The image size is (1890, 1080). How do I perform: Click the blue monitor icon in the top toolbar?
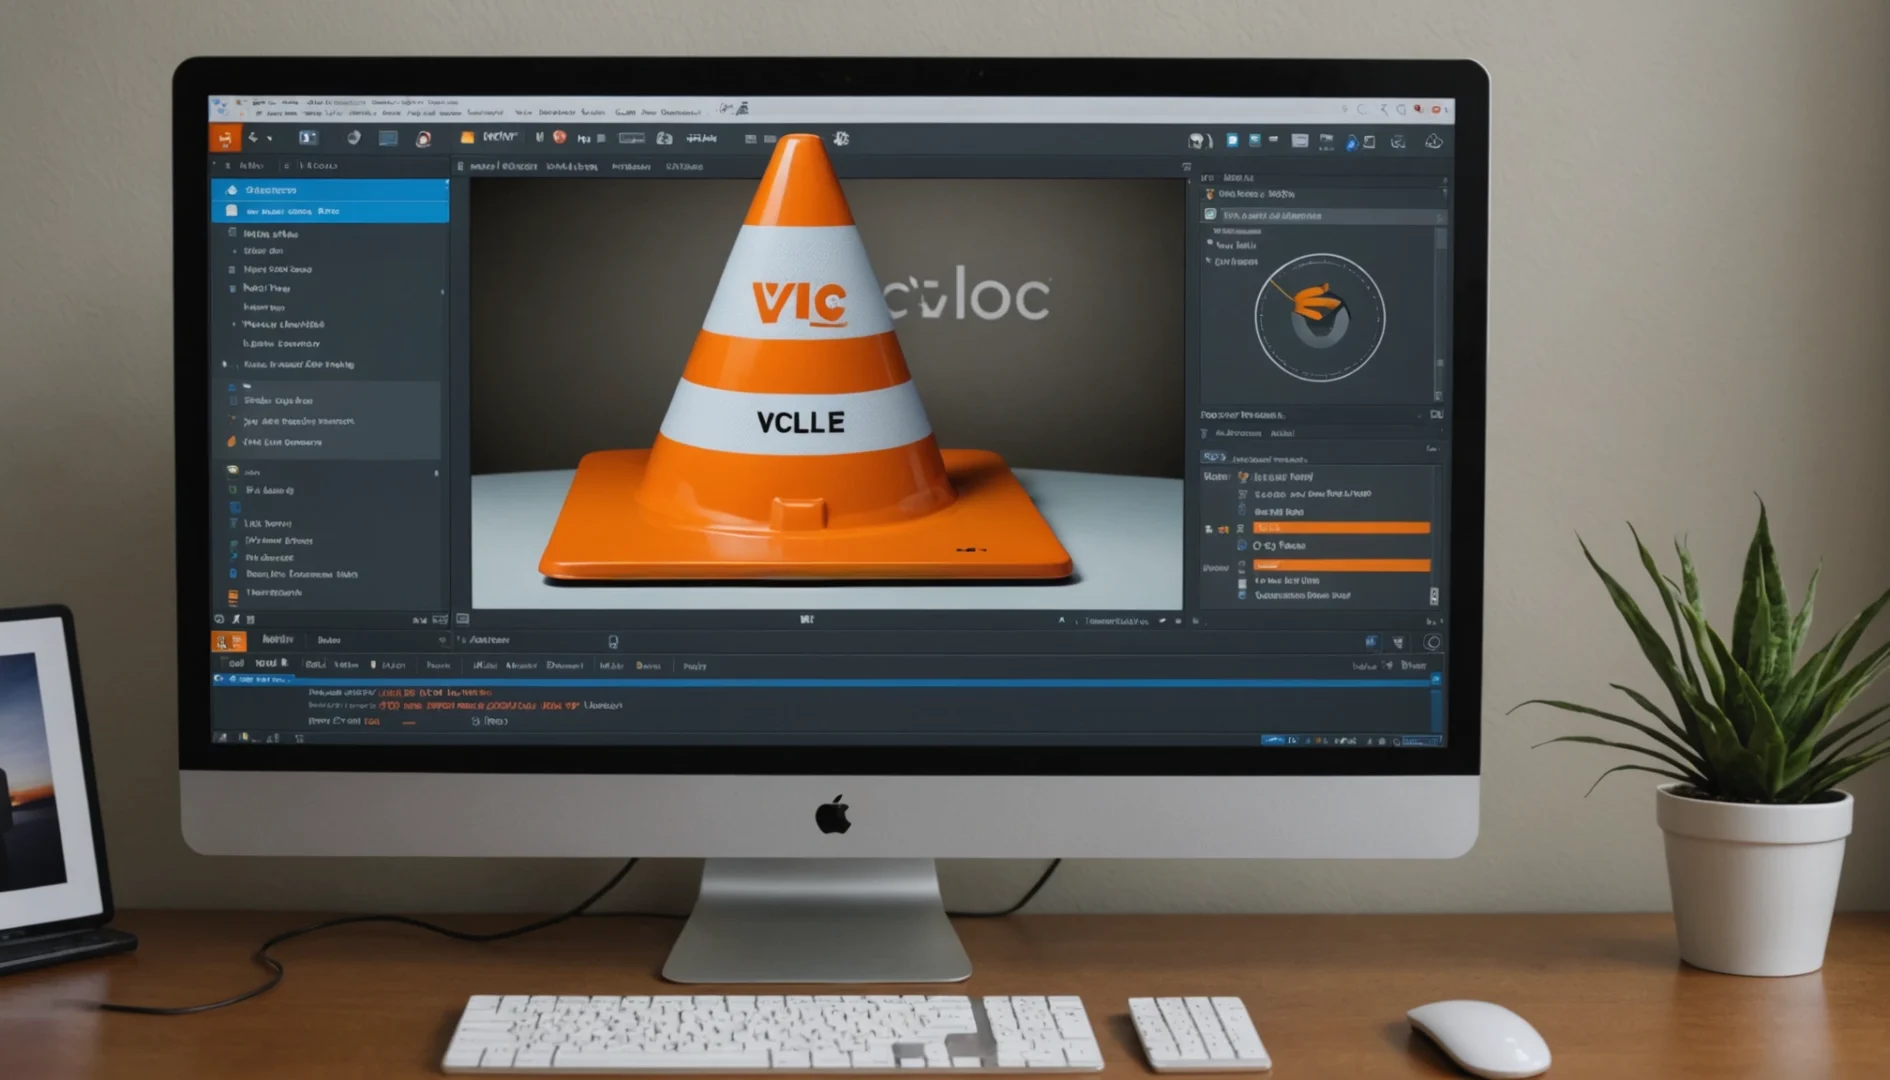[x=388, y=138]
